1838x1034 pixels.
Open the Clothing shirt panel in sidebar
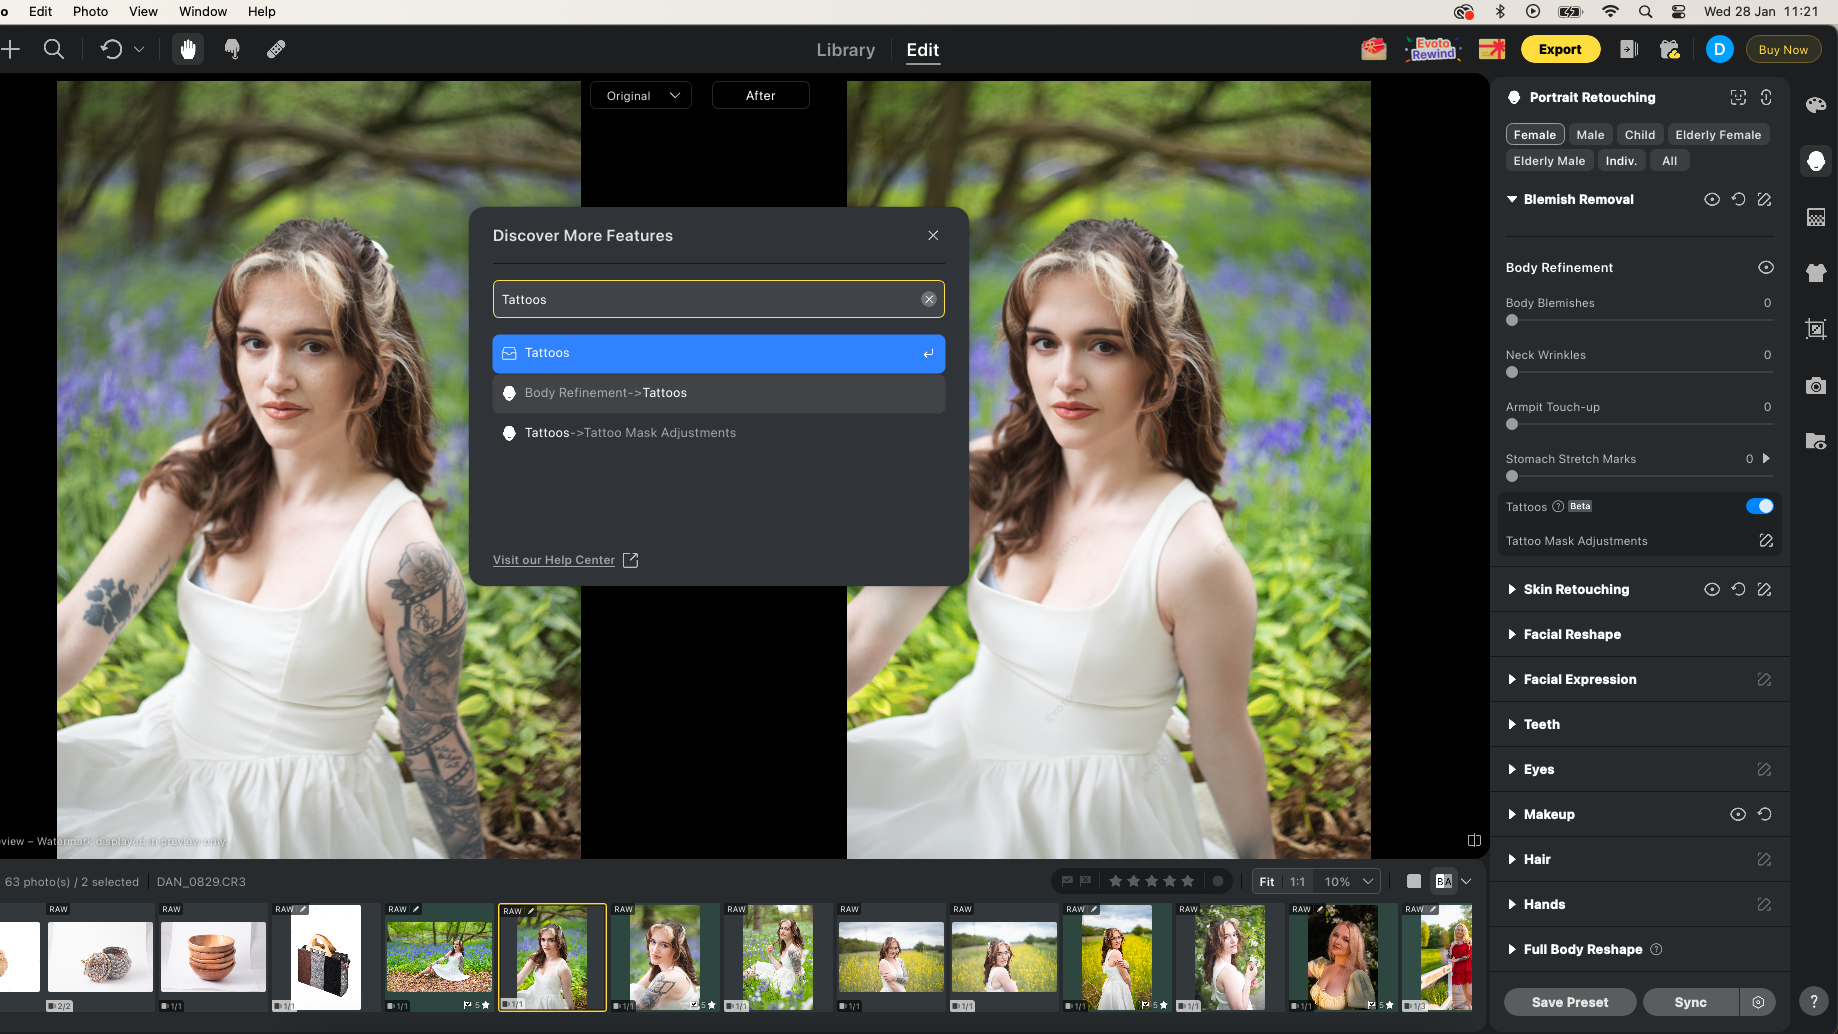(x=1816, y=272)
